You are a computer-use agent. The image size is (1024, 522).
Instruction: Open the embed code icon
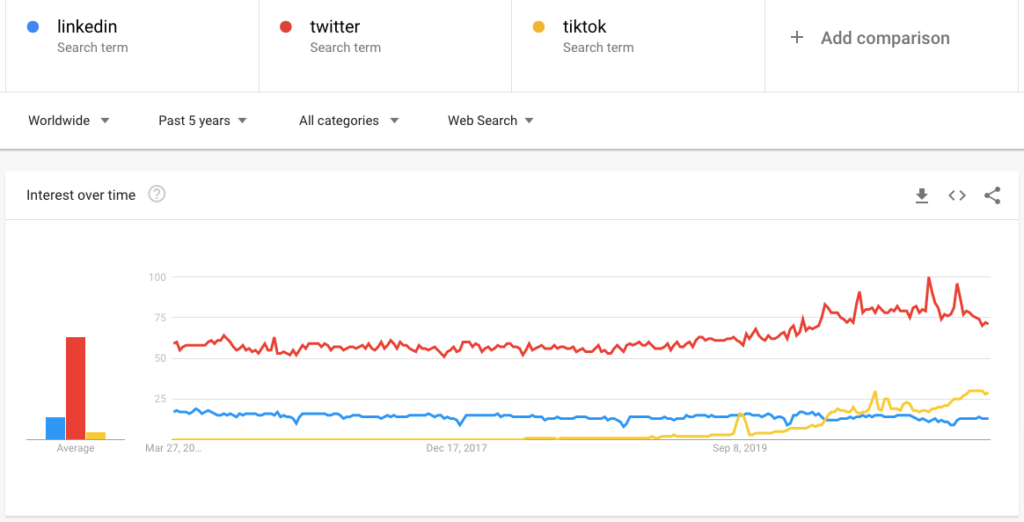[957, 196]
